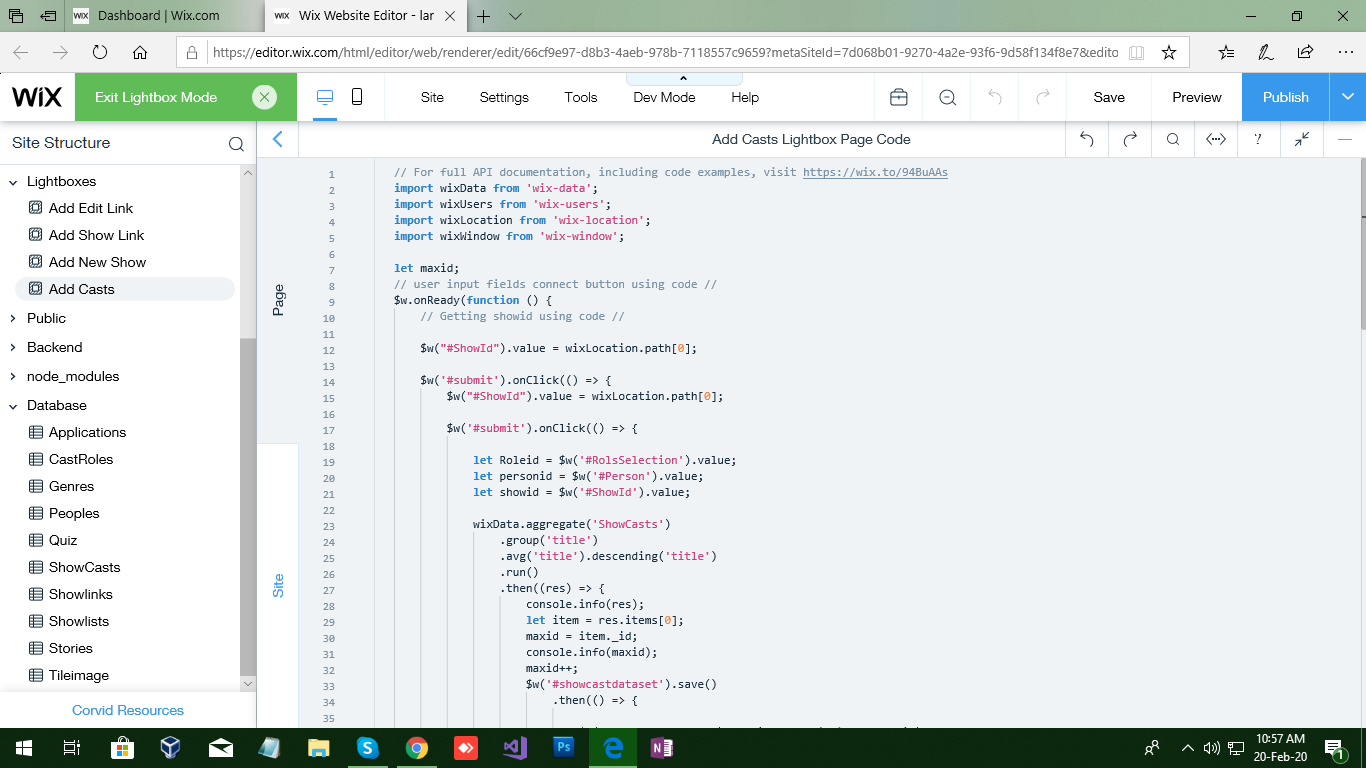Image resolution: width=1366 pixels, height=768 pixels.
Task: Open Photoshop from the taskbar
Action: point(563,747)
